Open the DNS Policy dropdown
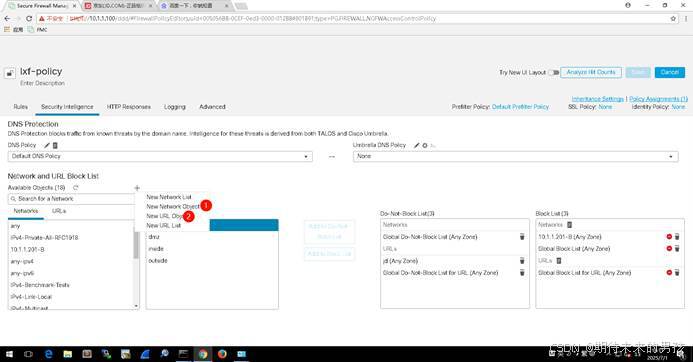This screenshot has width=693, height=362. [160, 156]
